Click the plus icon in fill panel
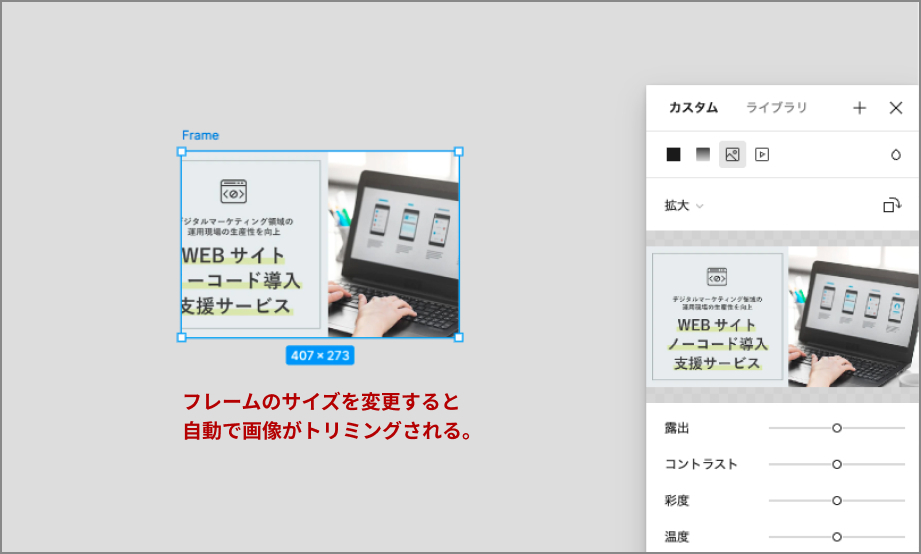The image size is (921, 554). pyautogui.click(x=859, y=108)
